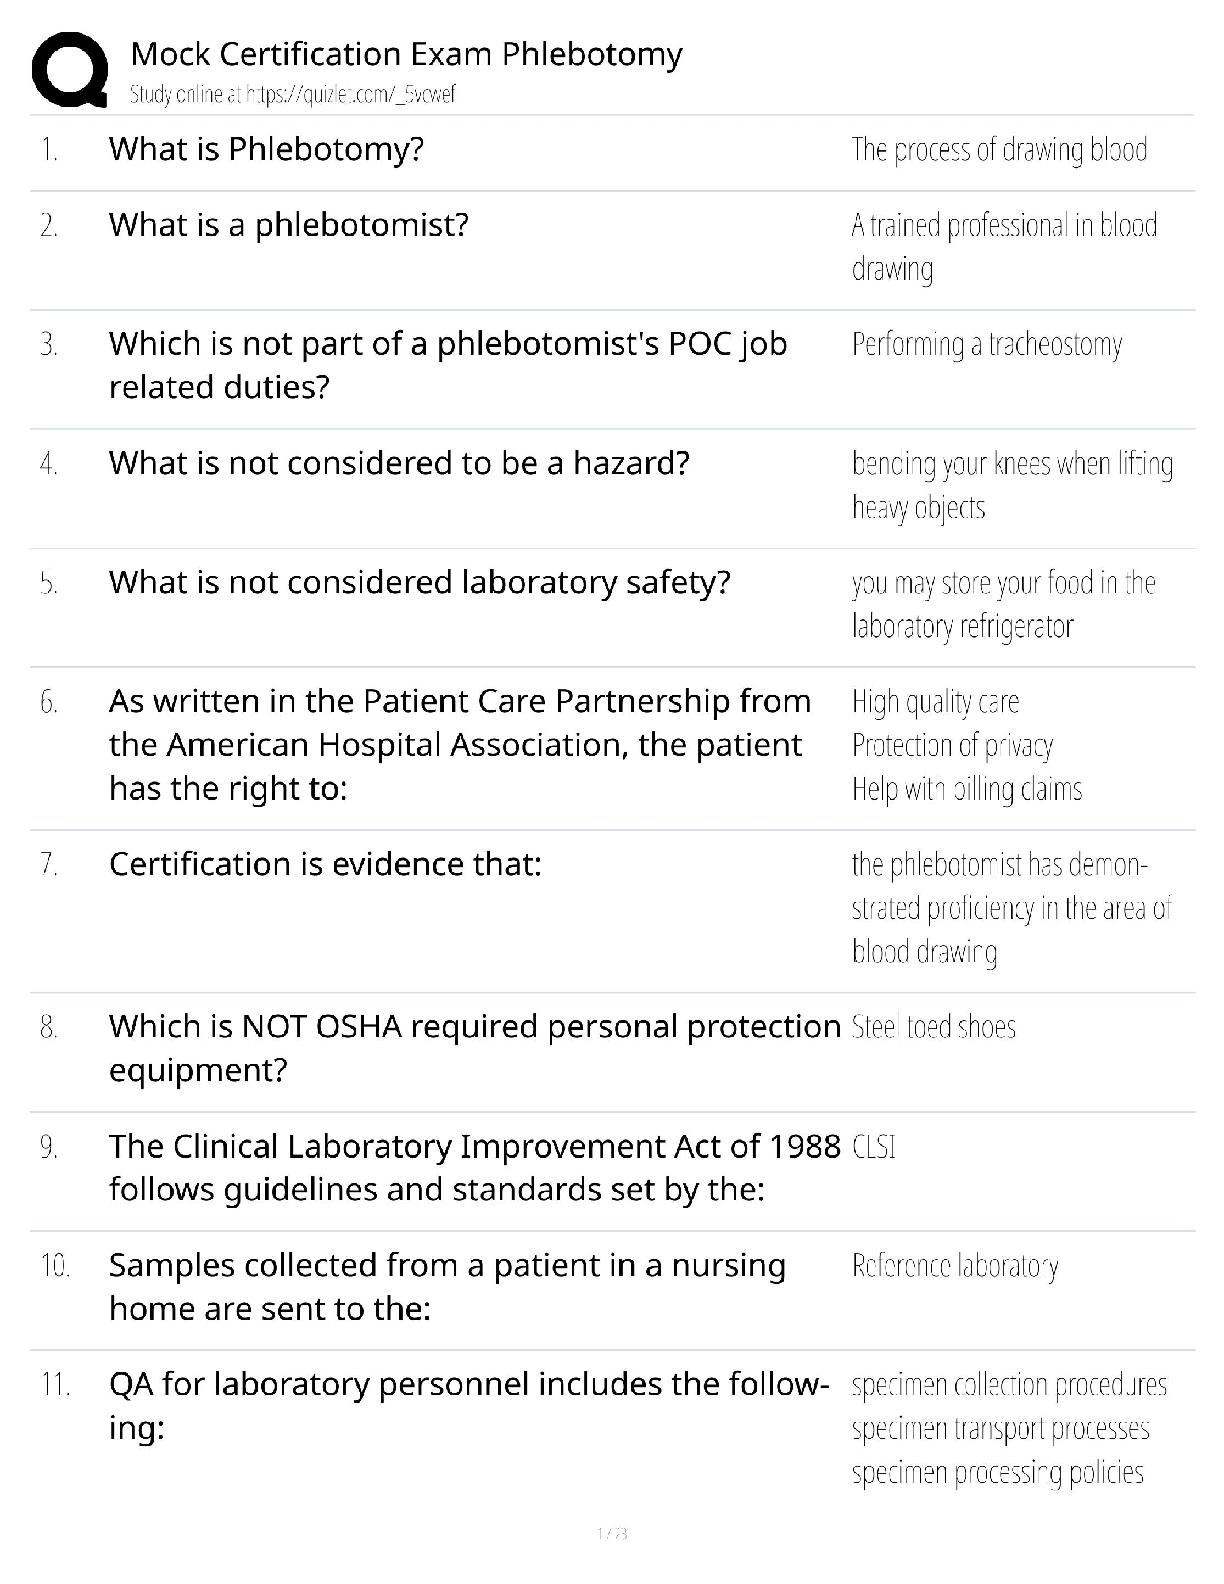Viewport: 1224px width, 1584px height.
Task: Select the question 'What is Phlebotomy?'
Action: (266, 149)
